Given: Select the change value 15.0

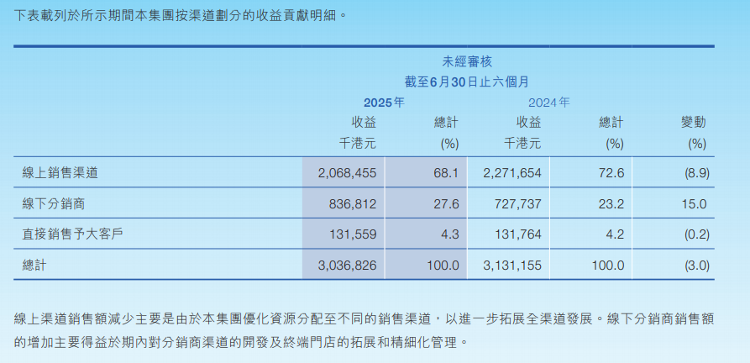Looking at the screenshot, I should point(695,204).
